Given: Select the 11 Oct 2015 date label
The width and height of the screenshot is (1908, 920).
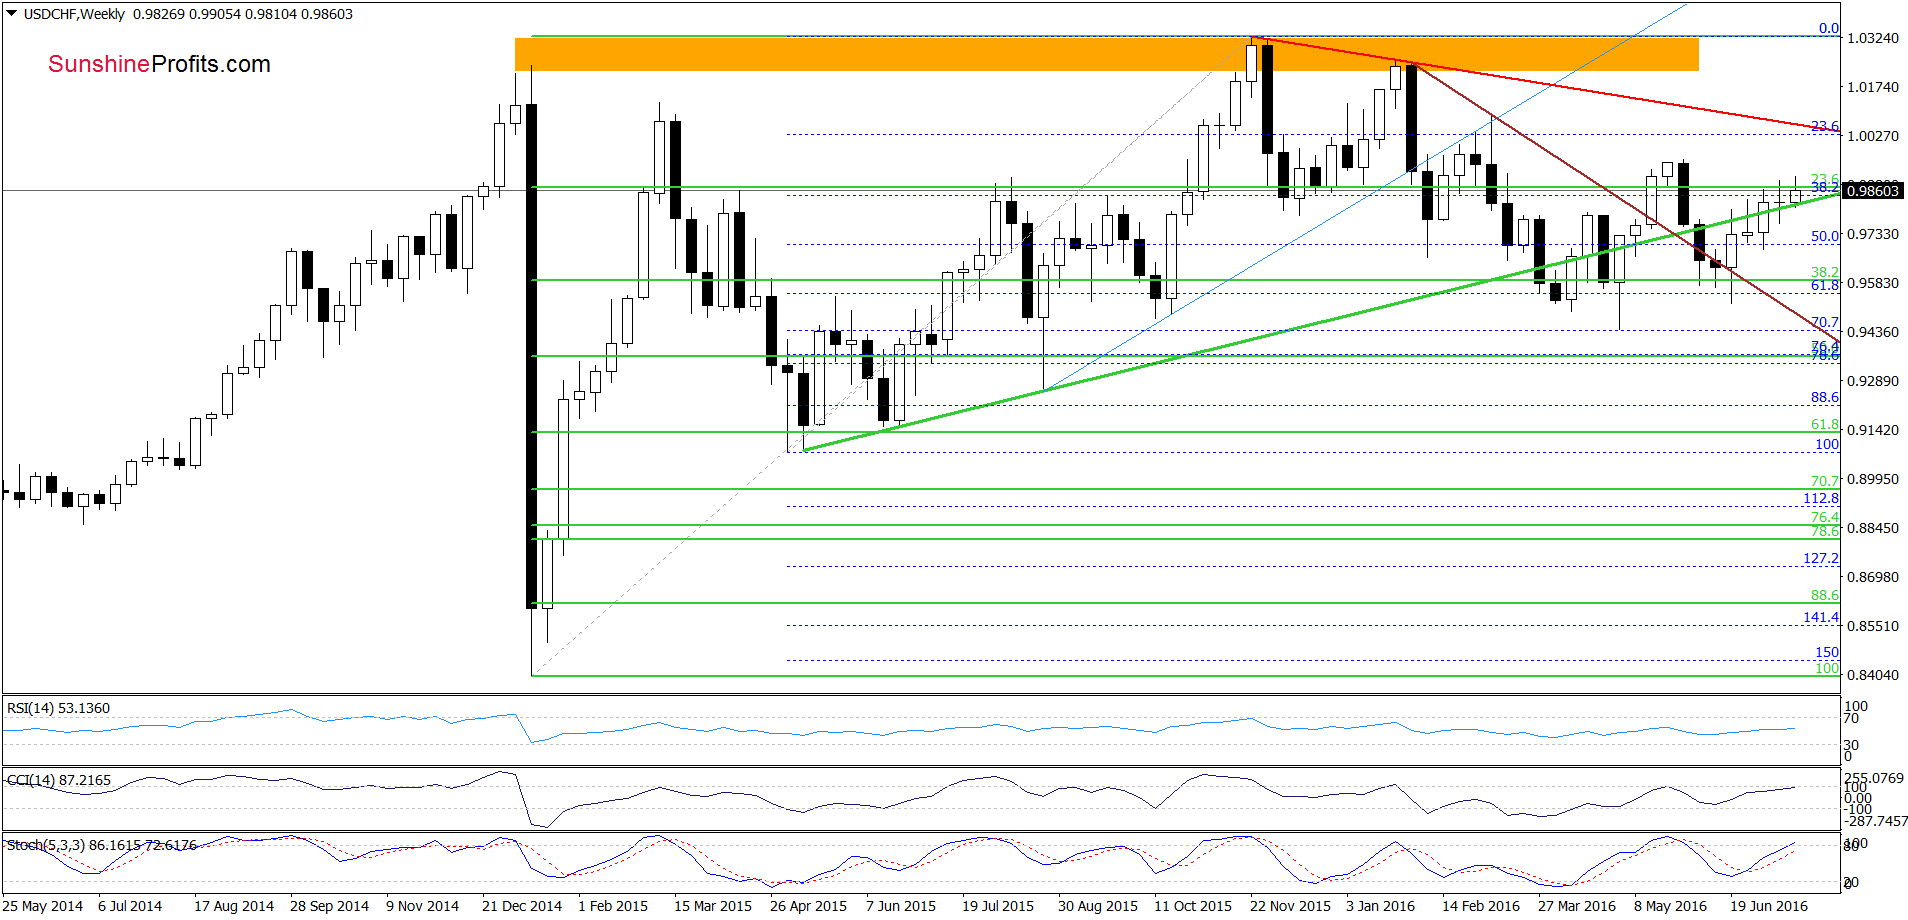Looking at the screenshot, I should point(1193,906).
